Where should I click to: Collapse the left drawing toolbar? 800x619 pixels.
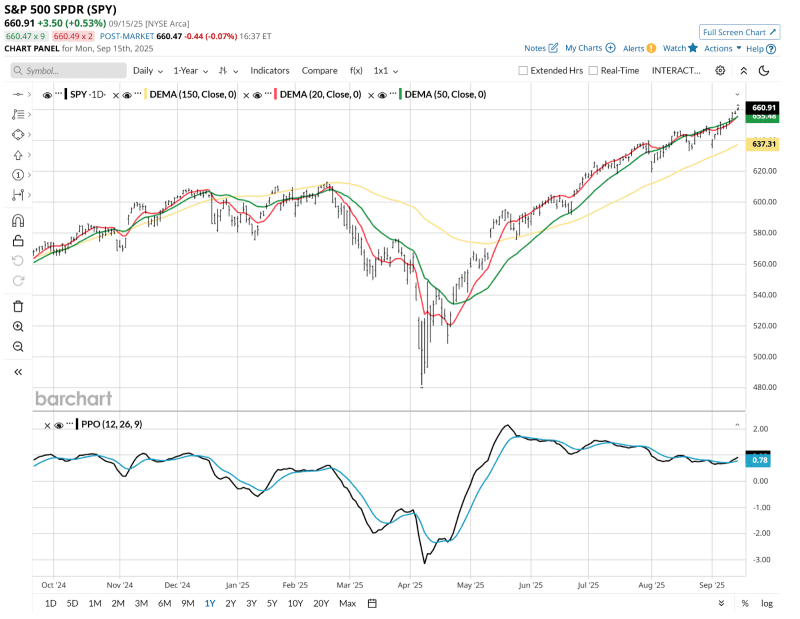(x=18, y=372)
